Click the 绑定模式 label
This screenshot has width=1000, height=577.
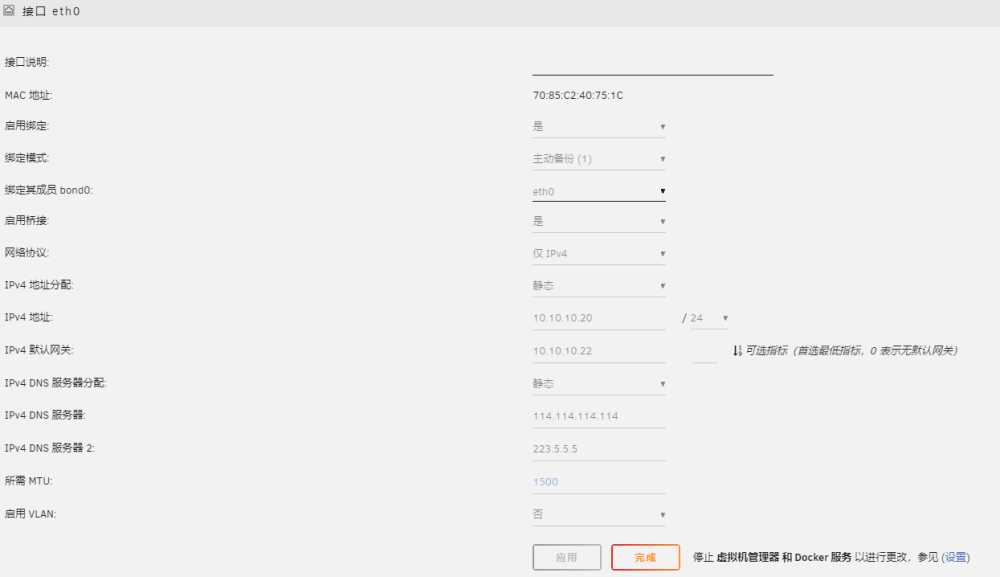click(x=27, y=158)
